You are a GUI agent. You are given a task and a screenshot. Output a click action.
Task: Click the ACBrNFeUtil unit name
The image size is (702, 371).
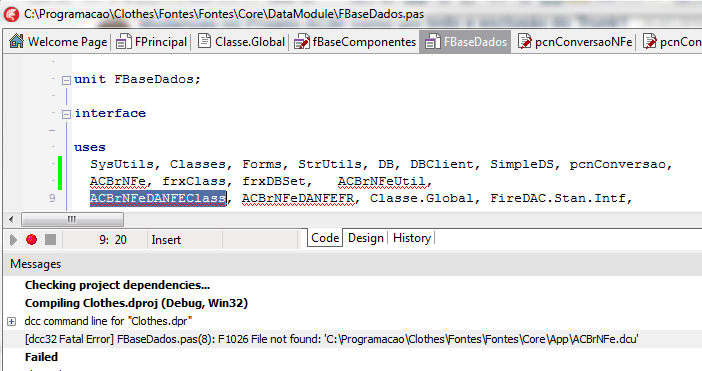pyautogui.click(x=381, y=181)
